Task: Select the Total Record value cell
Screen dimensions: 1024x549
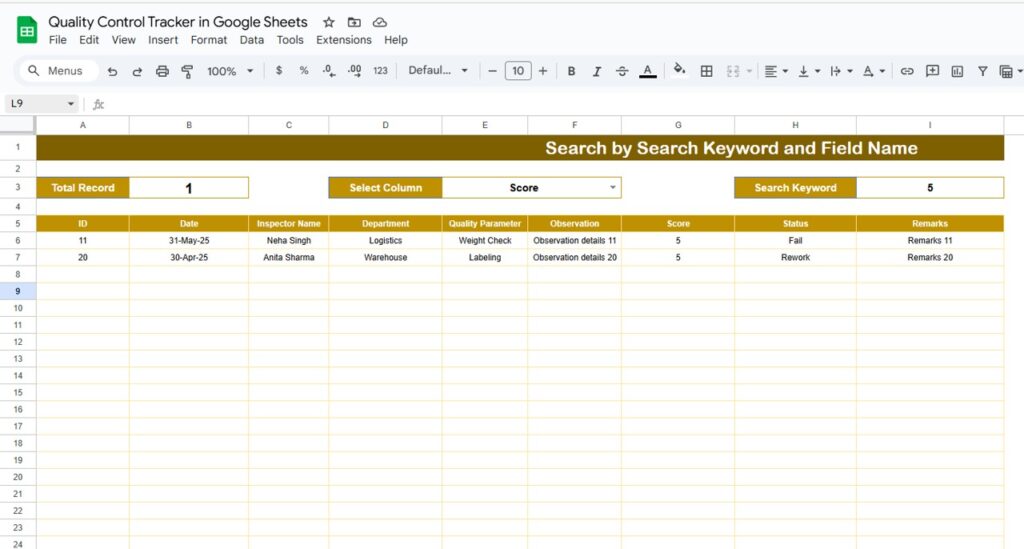Action: coord(189,187)
